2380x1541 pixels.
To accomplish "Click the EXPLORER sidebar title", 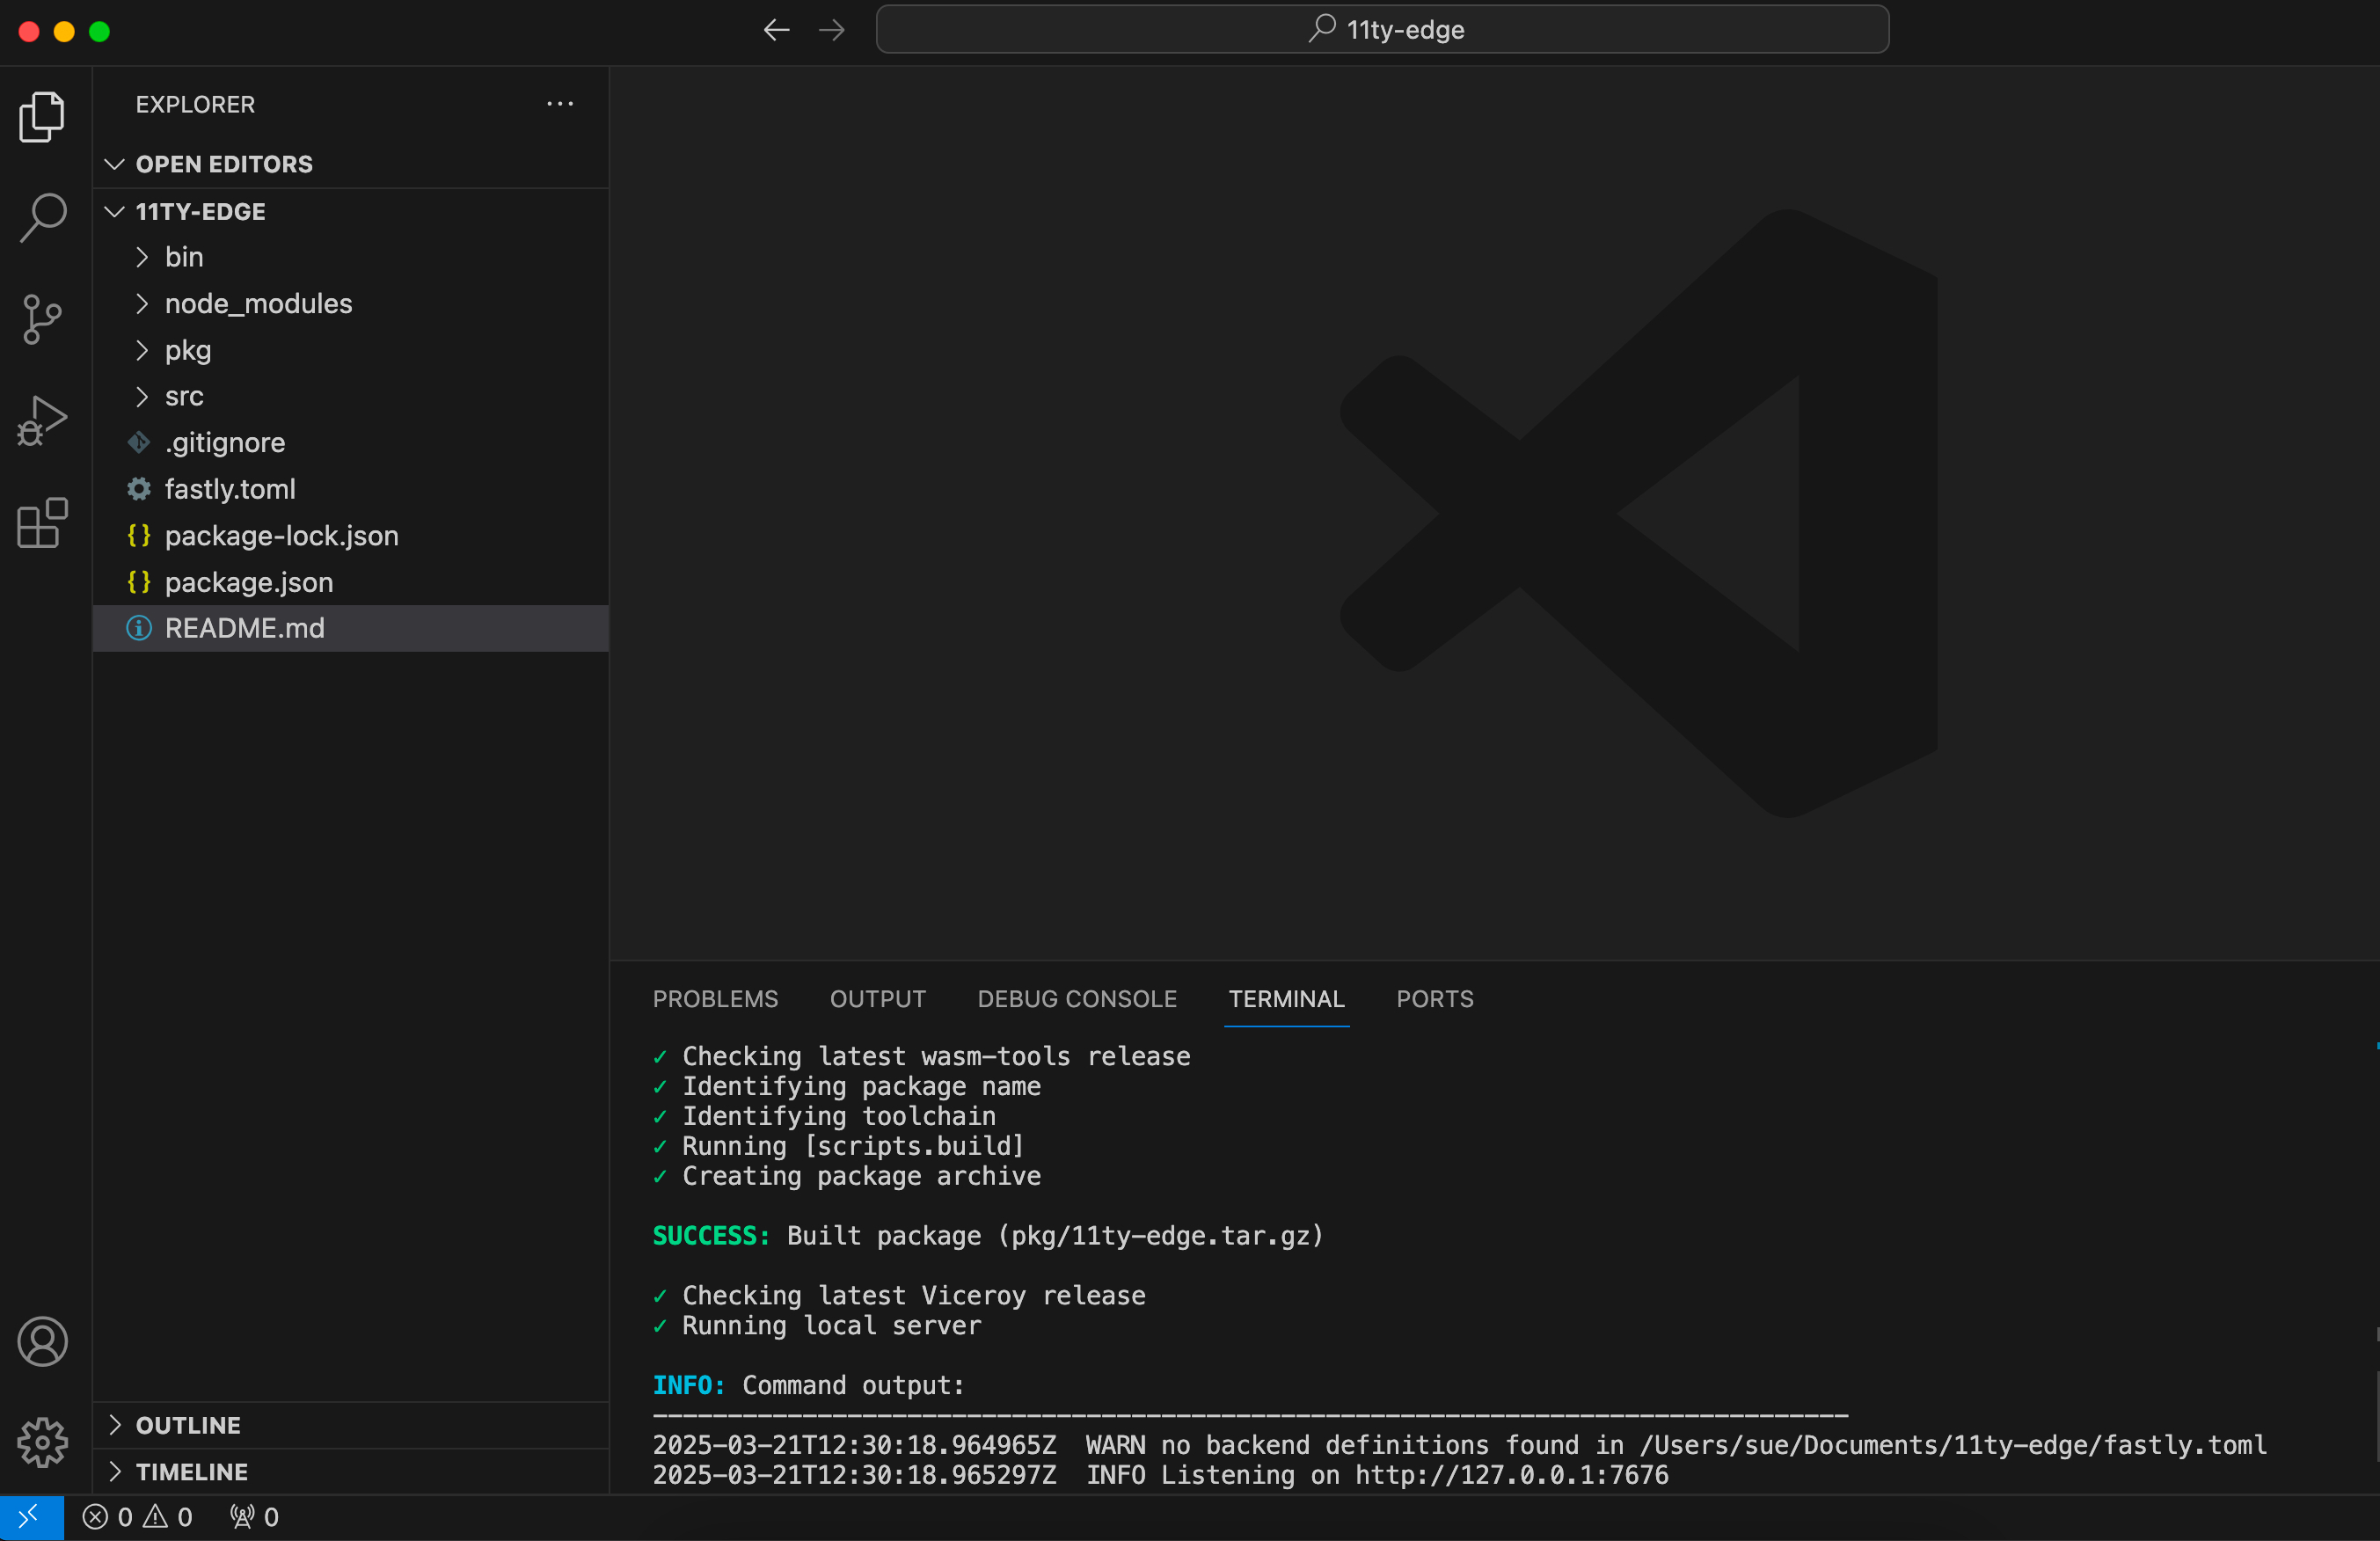I will click(x=195, y=104).
